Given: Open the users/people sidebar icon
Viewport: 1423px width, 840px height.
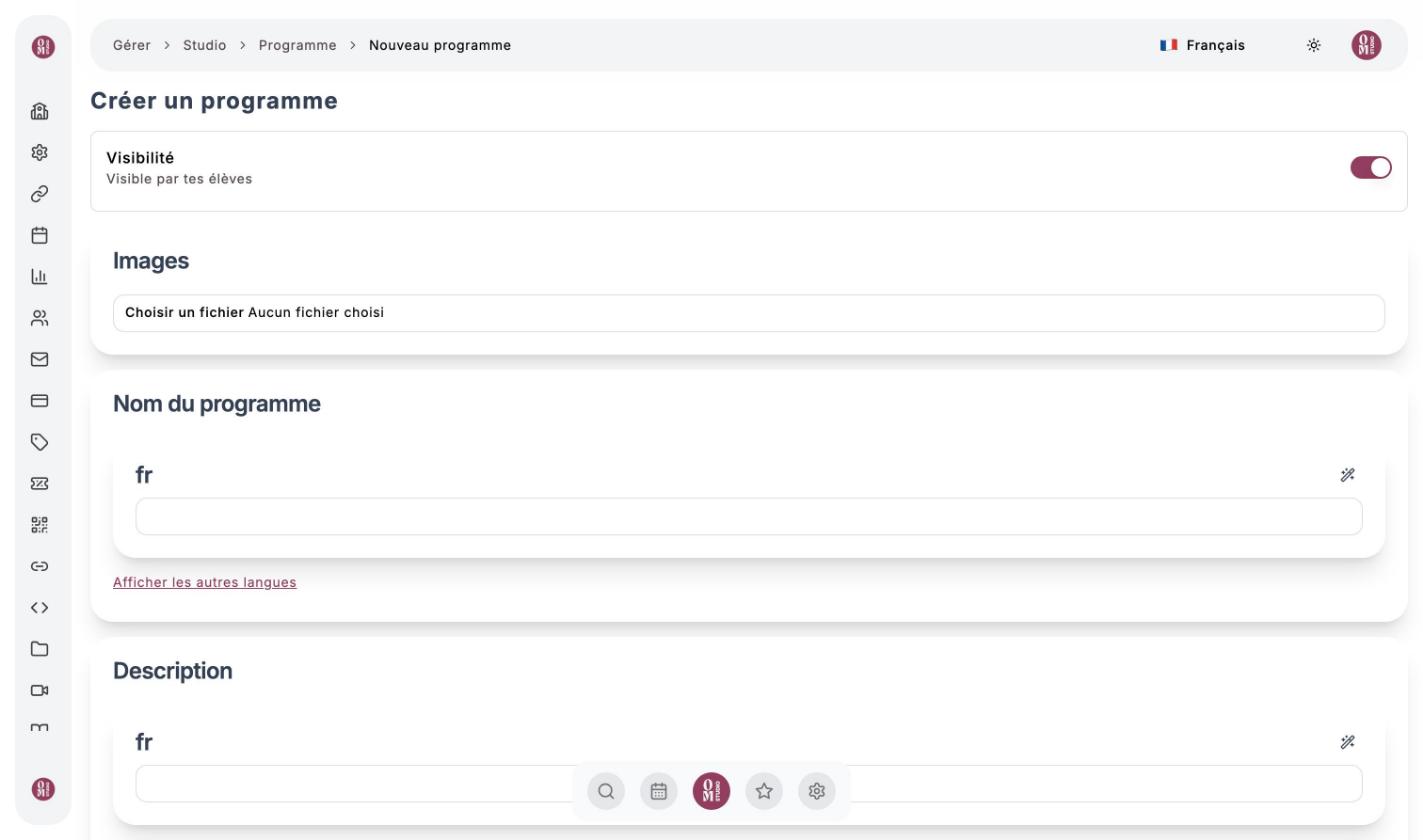Looking at the screenshot, I should point(40,318).
